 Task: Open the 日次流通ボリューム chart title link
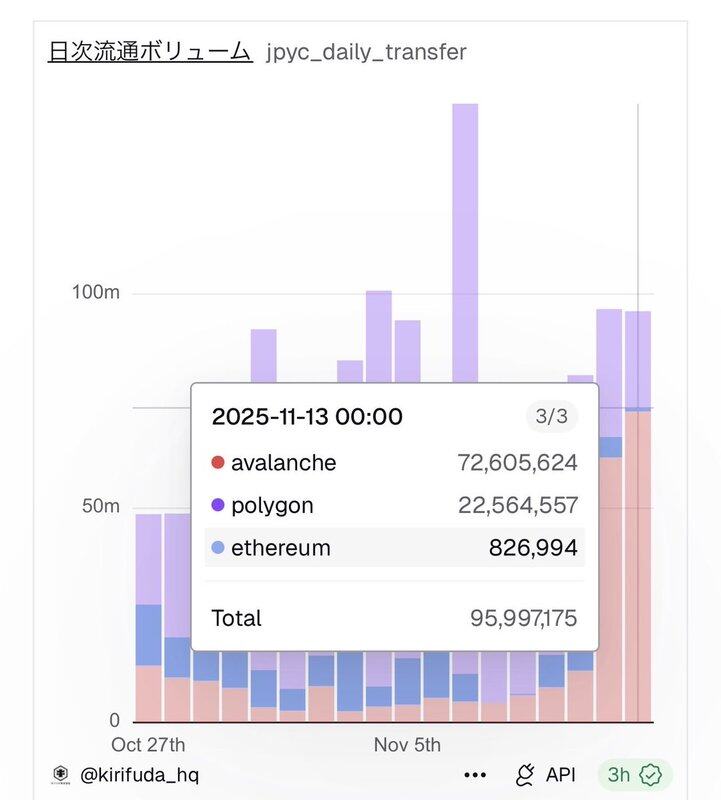[x=150, y=51]
